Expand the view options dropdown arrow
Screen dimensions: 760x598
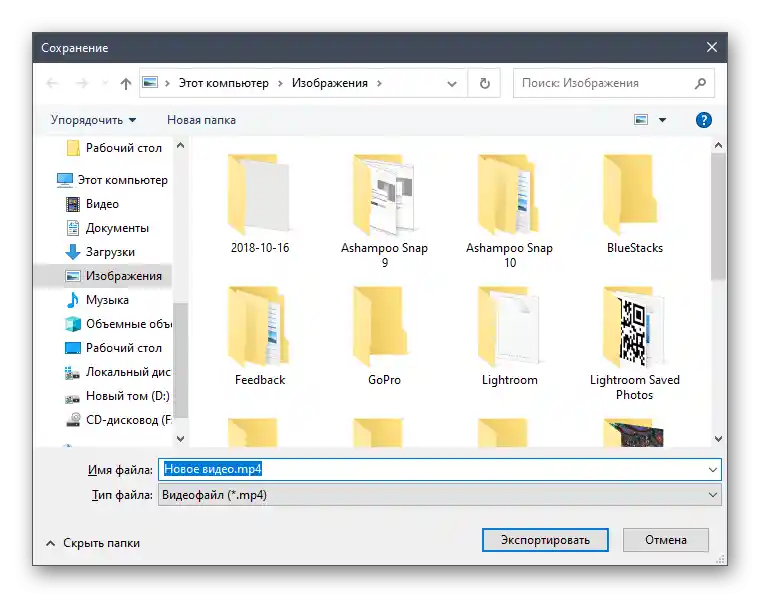click(662, 120)
